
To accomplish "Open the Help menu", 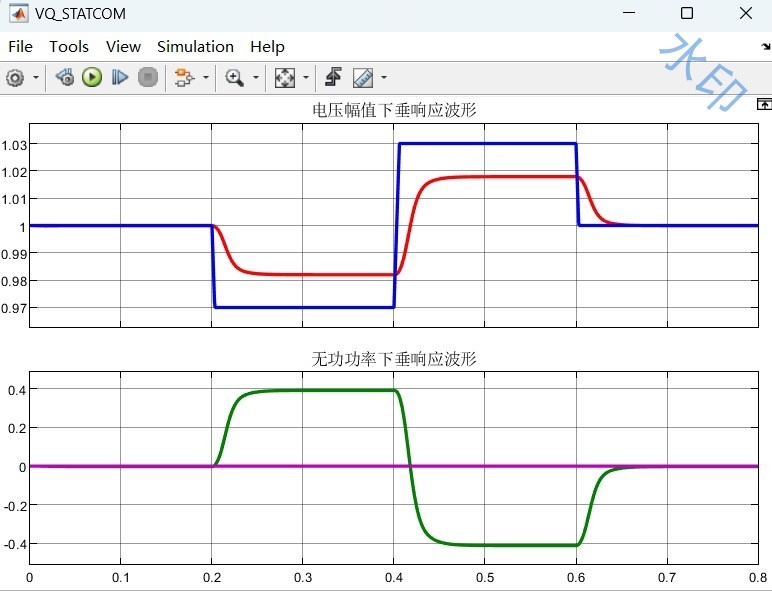I will click(267, 47).
